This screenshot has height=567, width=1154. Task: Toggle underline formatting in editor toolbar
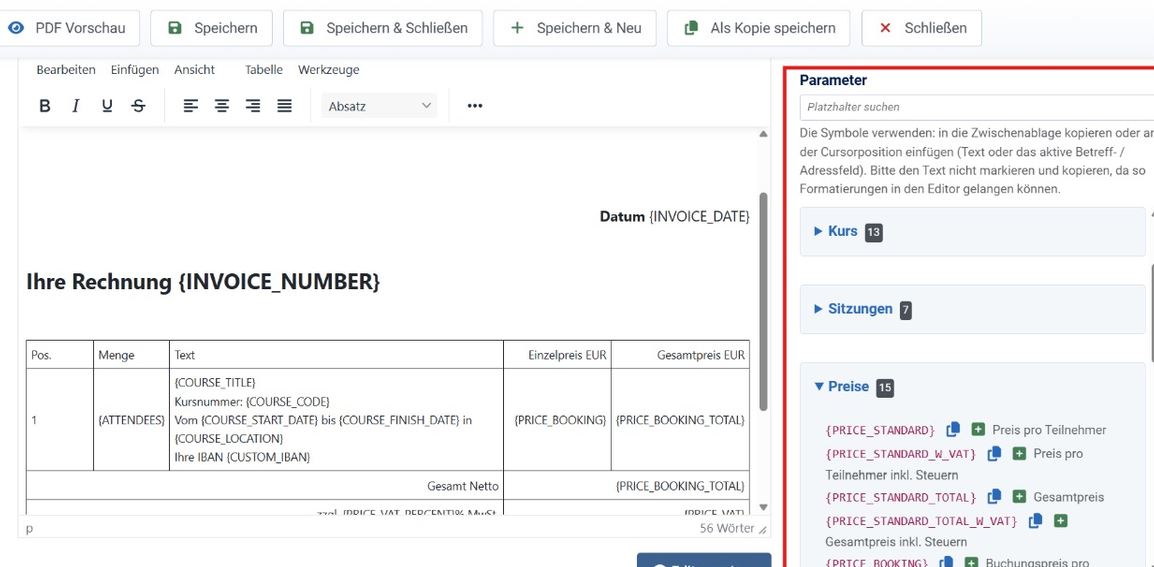click(107, 106)
